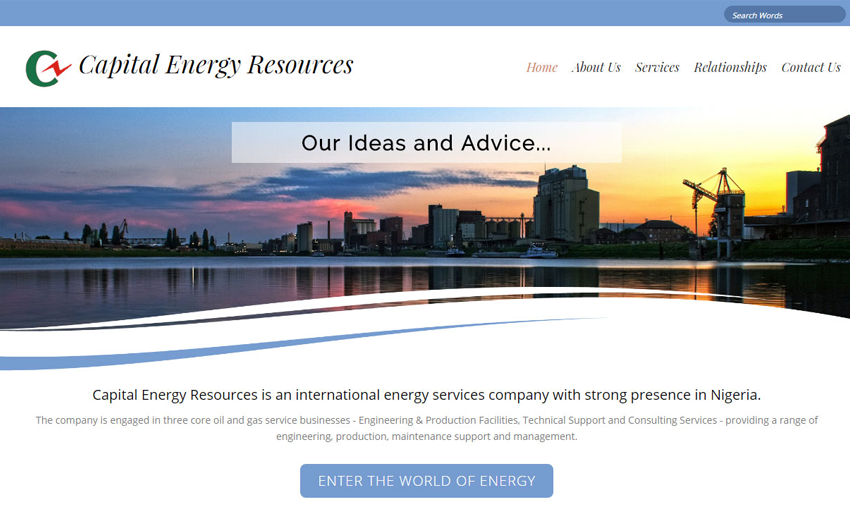The height and width of the screenshot is (514, 850).
Task: Click the water reflection in the banner image
Action: [x=300, y=285]
